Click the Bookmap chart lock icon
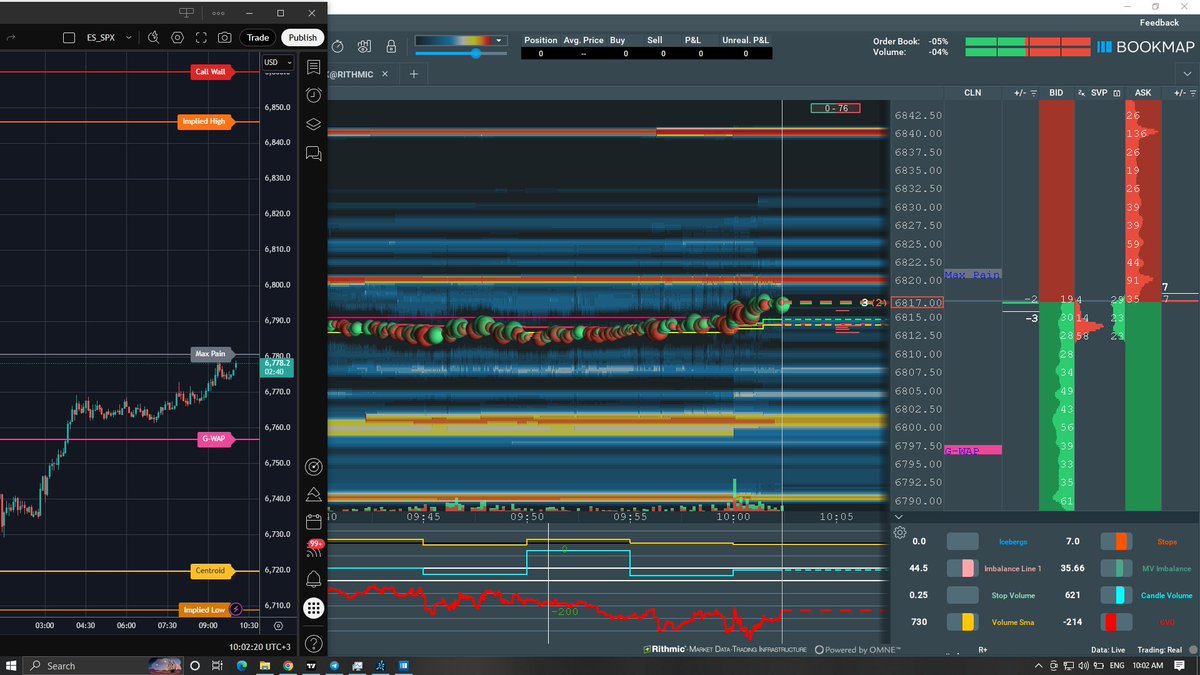 (x=391, y=46)
